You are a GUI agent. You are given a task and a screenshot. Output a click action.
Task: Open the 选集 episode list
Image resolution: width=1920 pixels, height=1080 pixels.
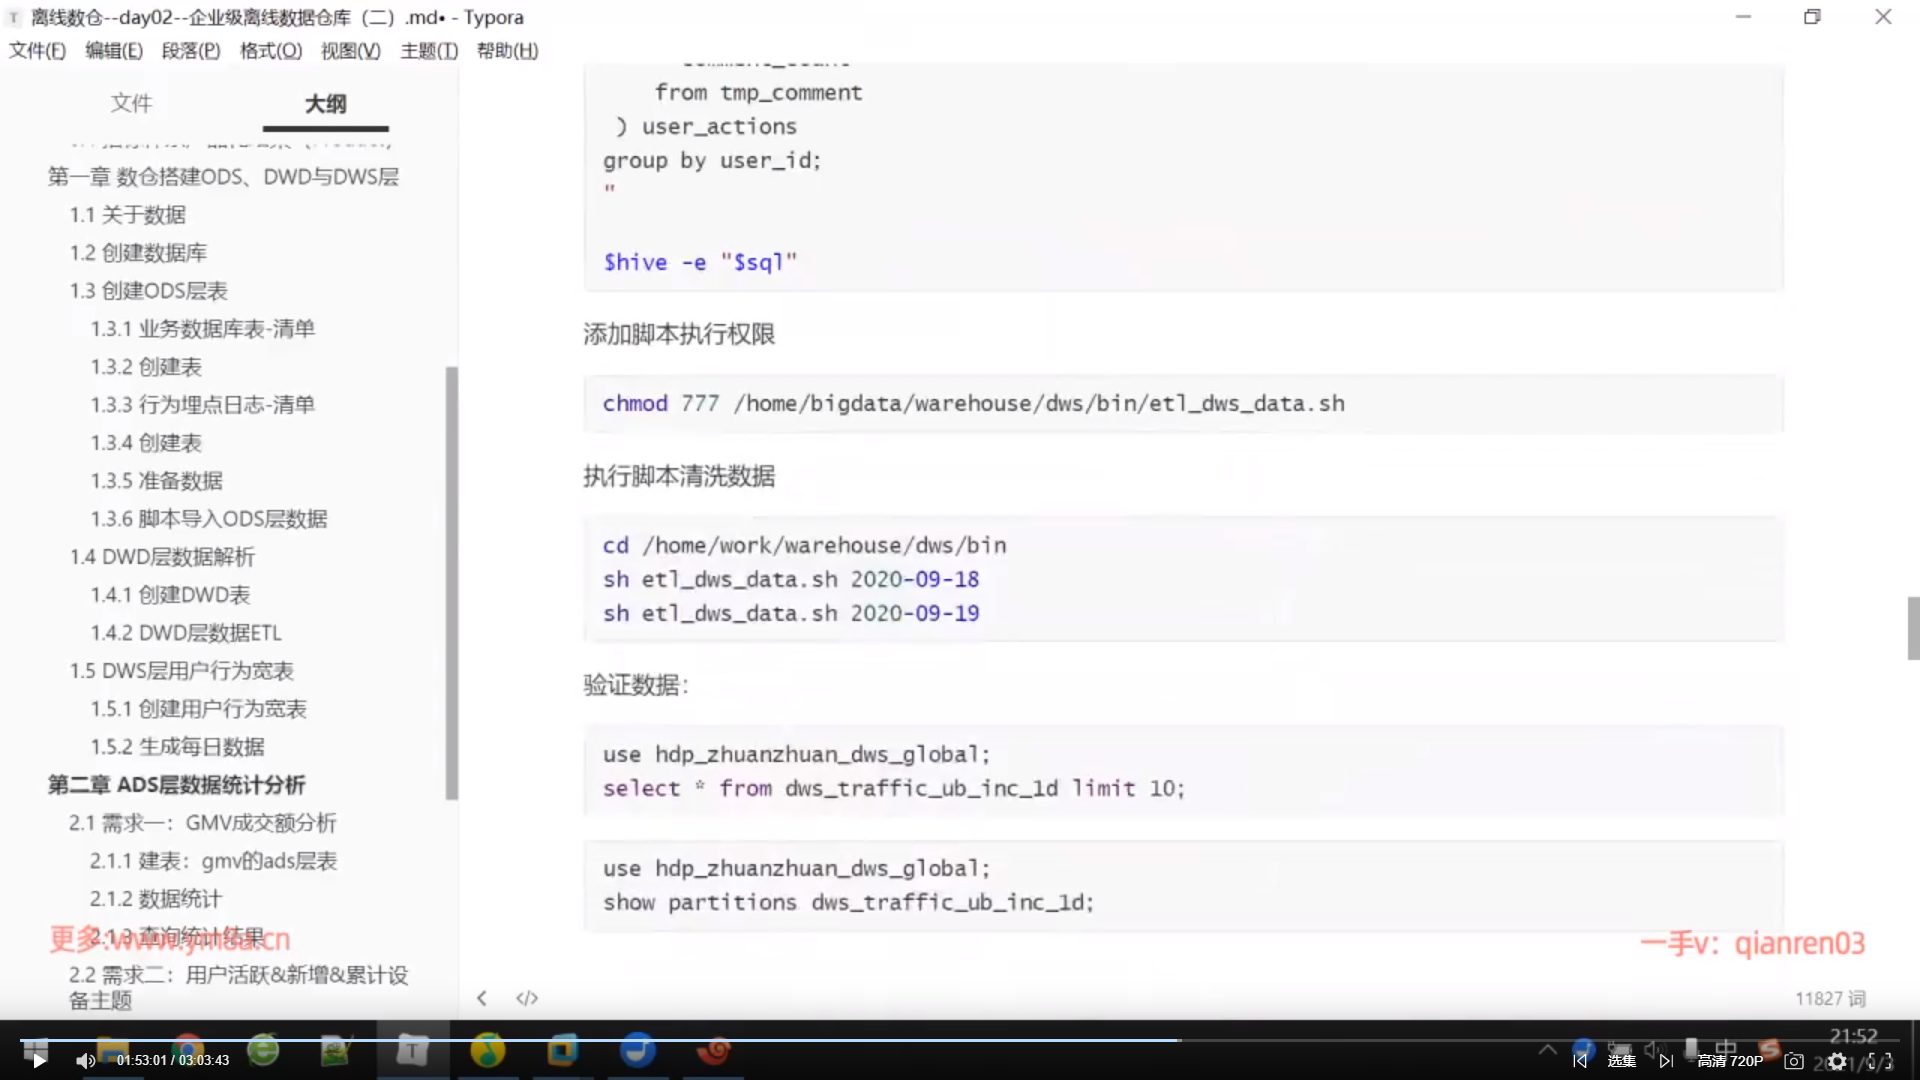point(1622,1061)
